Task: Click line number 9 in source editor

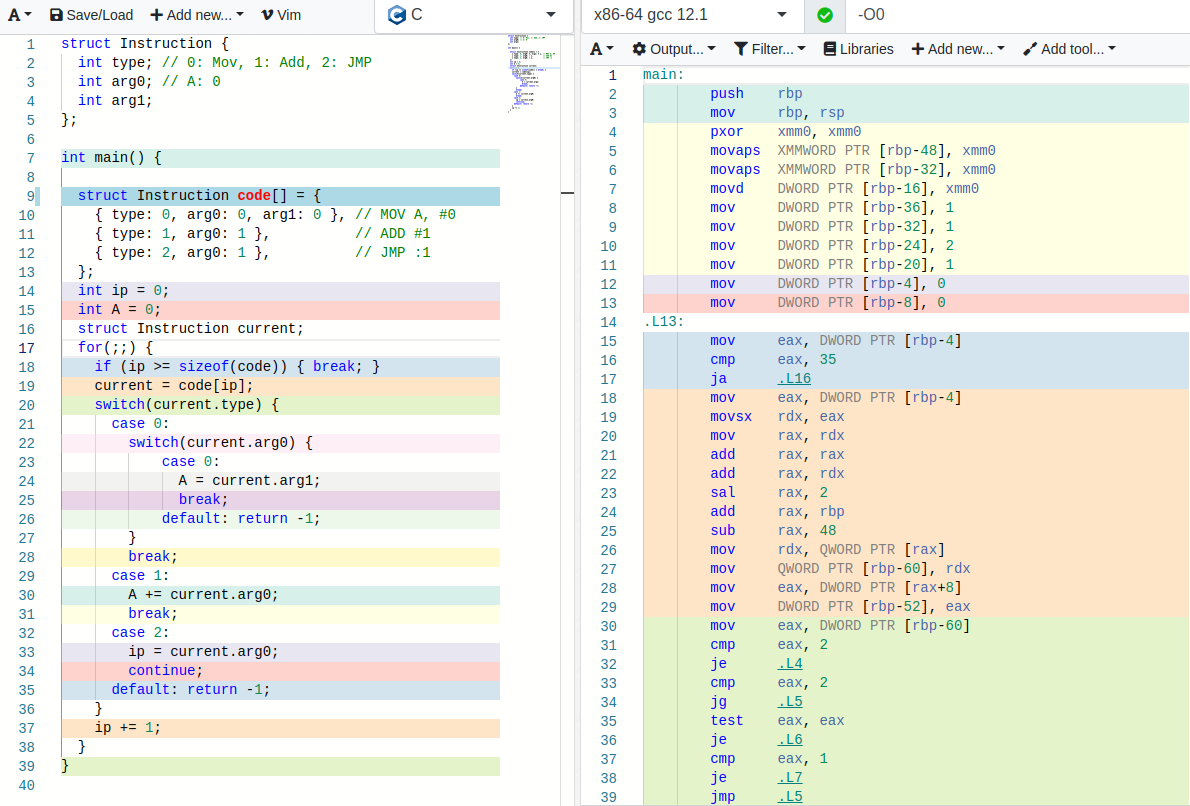Action: (30, 196)
